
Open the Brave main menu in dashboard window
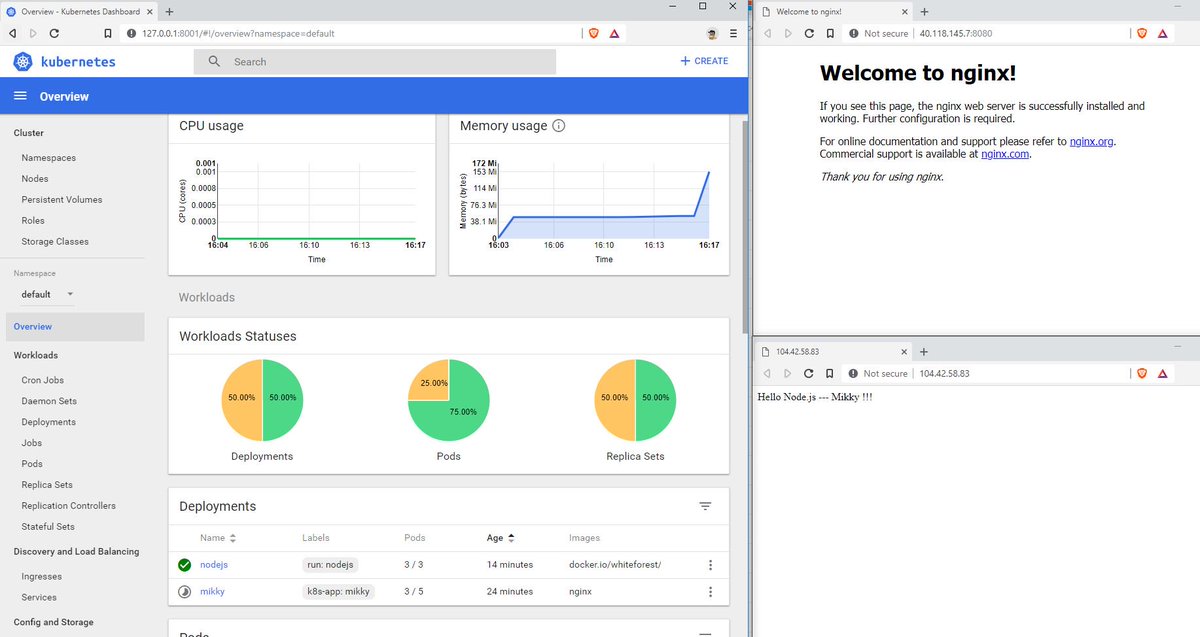pos(733,33)
